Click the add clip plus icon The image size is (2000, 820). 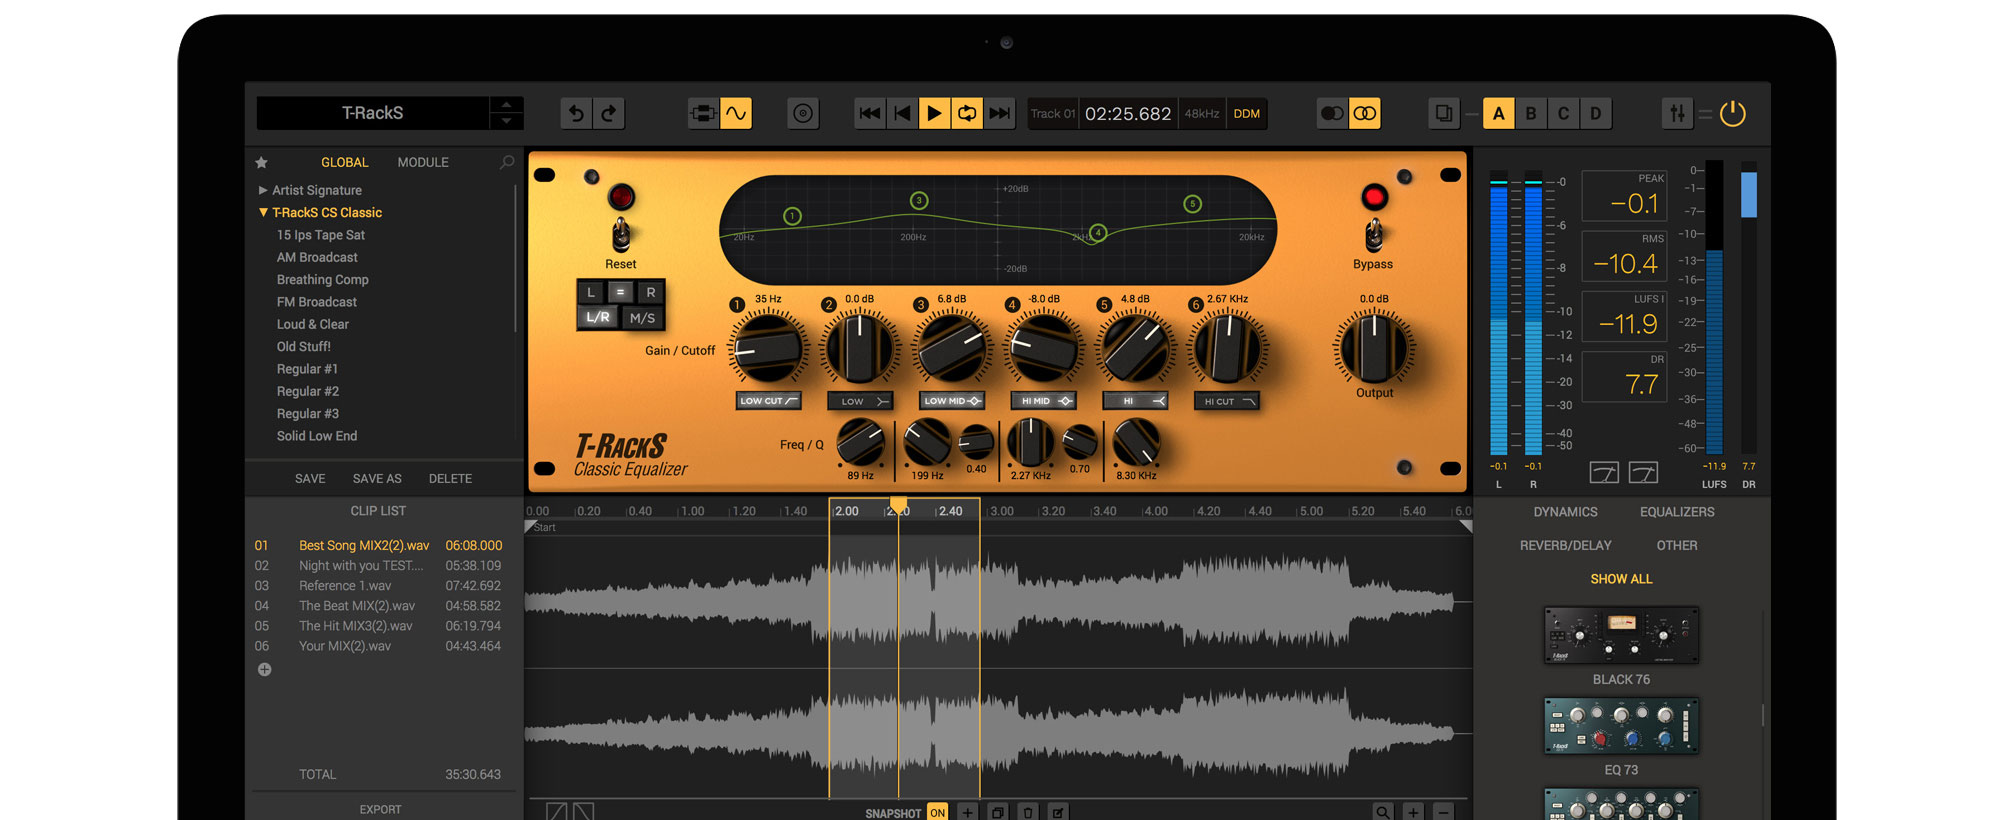265,670
